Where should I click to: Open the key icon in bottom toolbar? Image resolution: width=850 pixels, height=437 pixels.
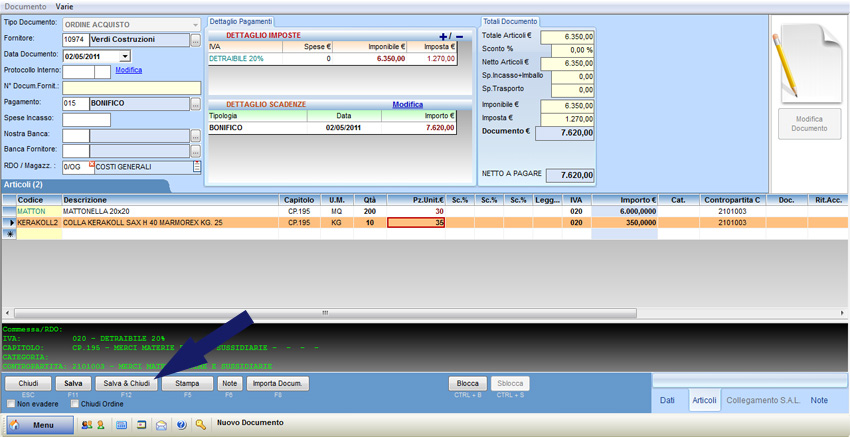pos(201,424)
